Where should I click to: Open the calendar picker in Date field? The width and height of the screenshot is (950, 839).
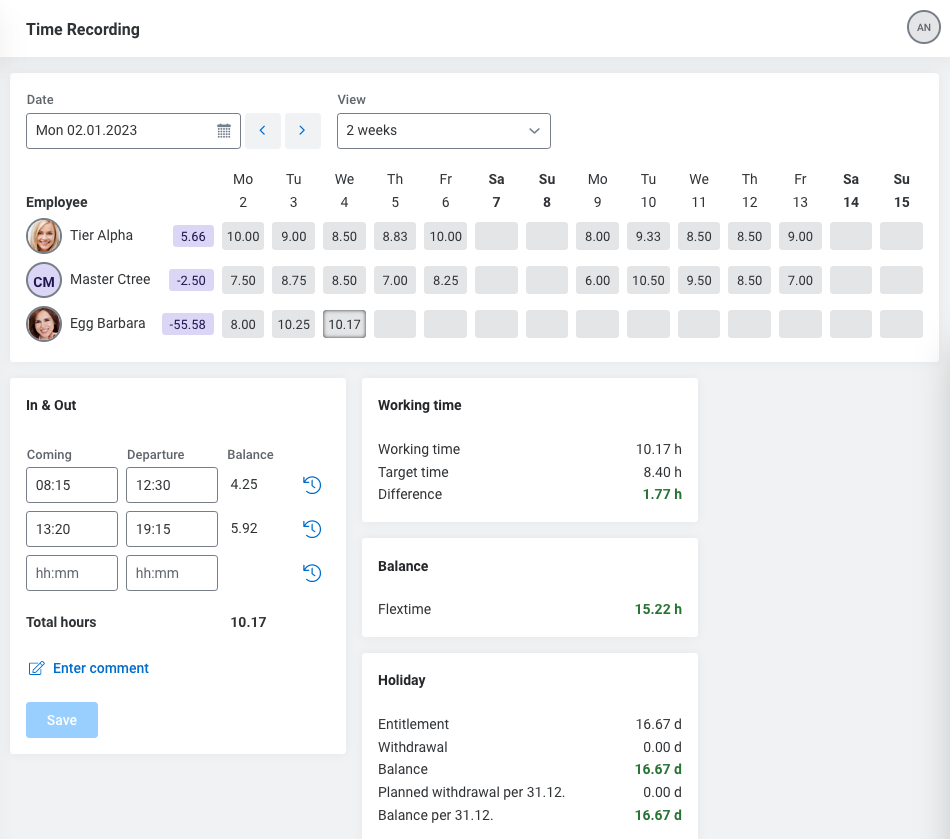click(224, 131)
